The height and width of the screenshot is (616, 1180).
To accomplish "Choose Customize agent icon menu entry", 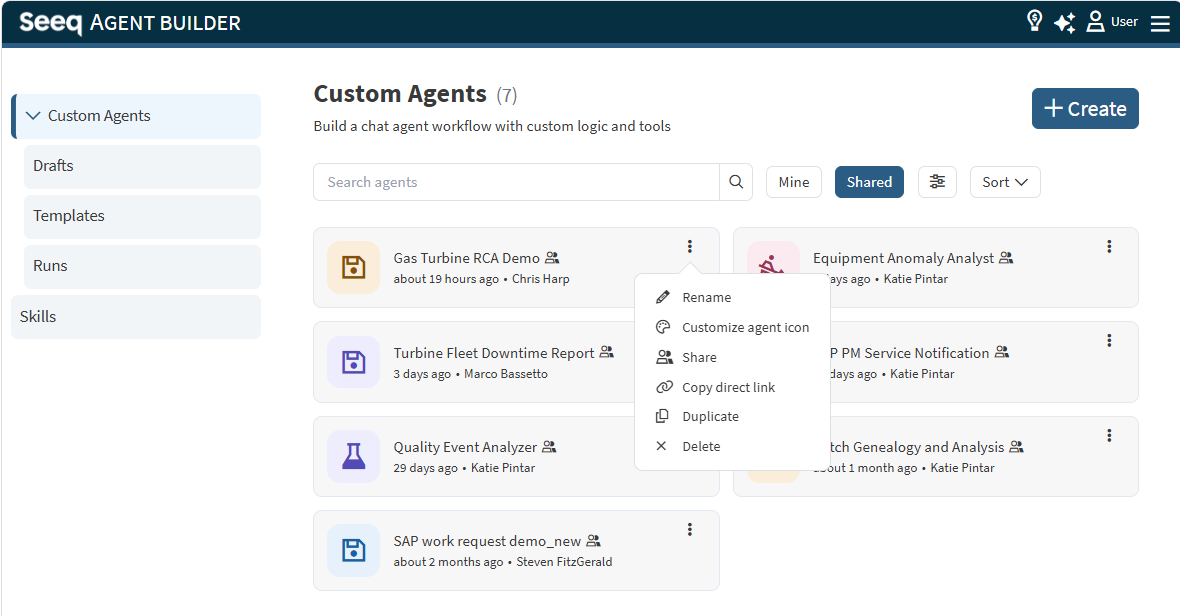I will point(732,327).
